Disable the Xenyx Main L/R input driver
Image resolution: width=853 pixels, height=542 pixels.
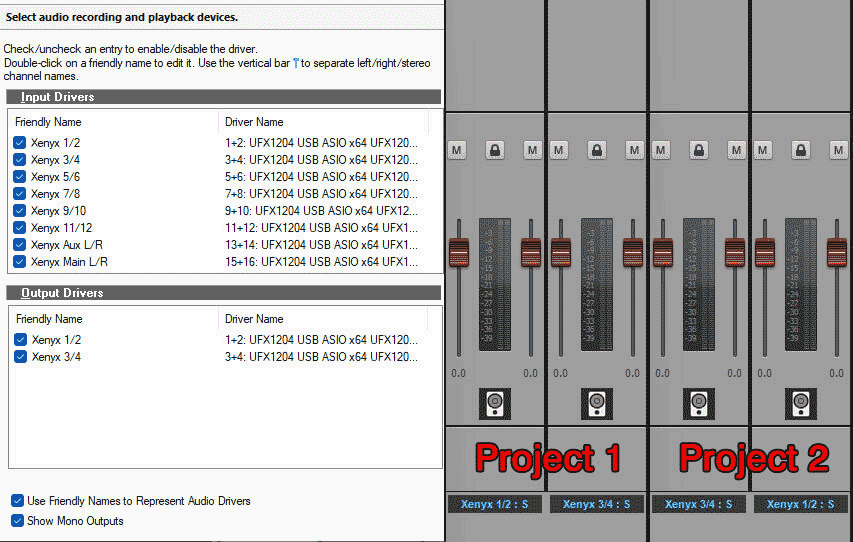tap(20, 262)
